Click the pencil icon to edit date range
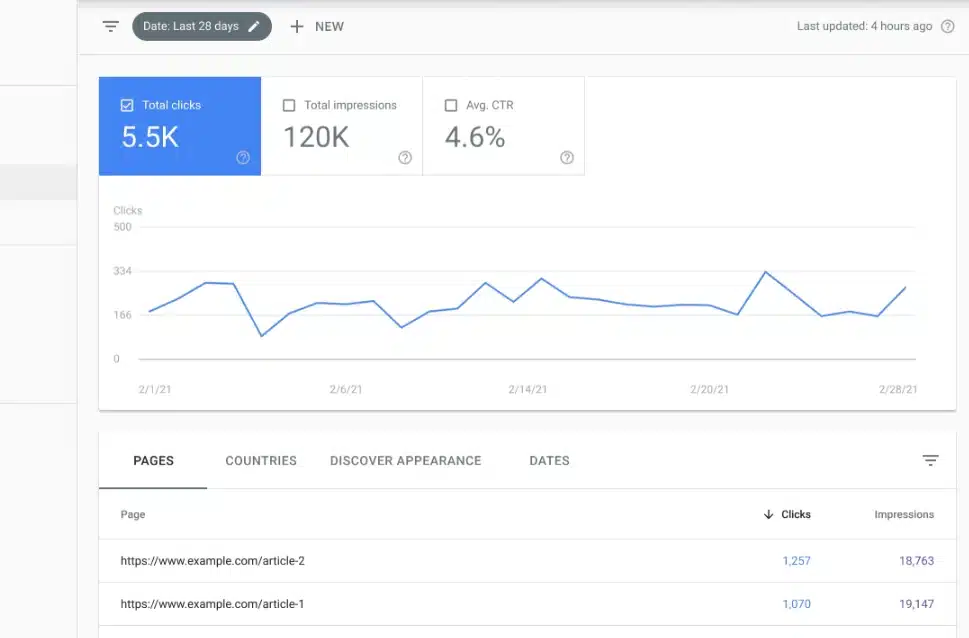The height and width of the screenshot is (638, 969). click(253, 26)
